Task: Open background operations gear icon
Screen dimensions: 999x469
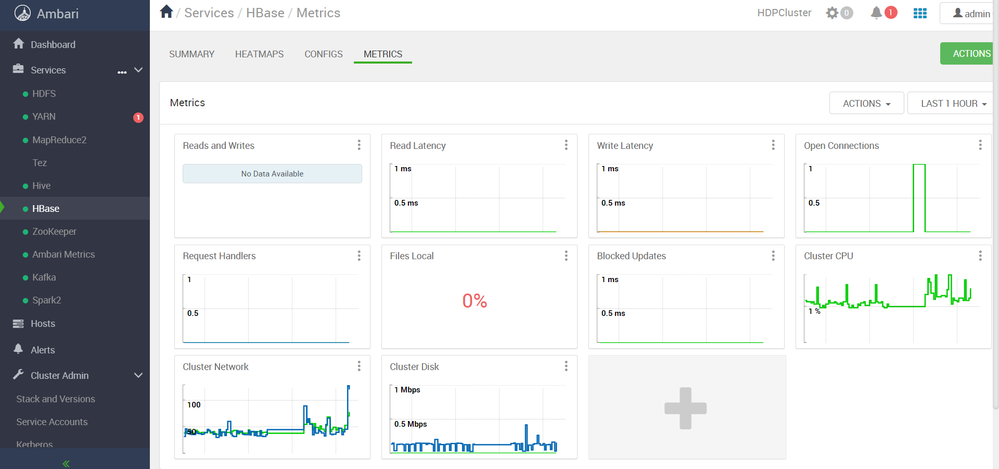Action: [x=832, y=13]
